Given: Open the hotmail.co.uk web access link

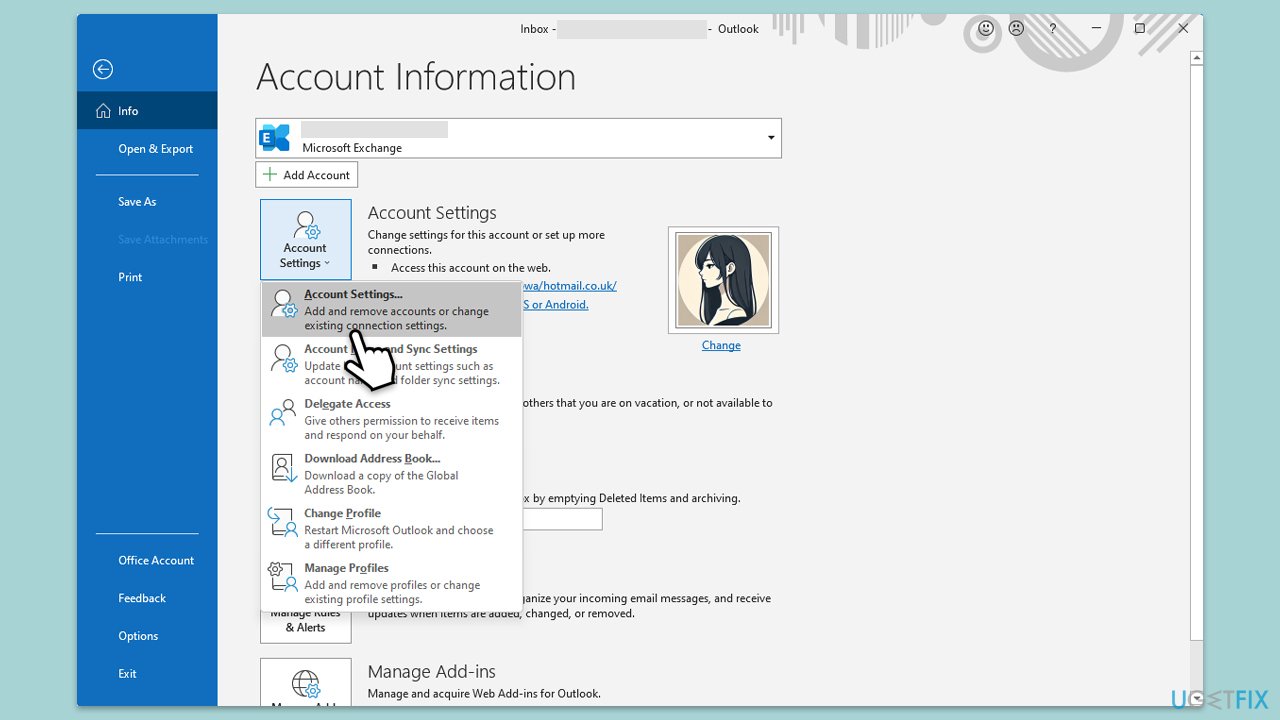Looking at the screenshot, I should click(x=570, y=285).
